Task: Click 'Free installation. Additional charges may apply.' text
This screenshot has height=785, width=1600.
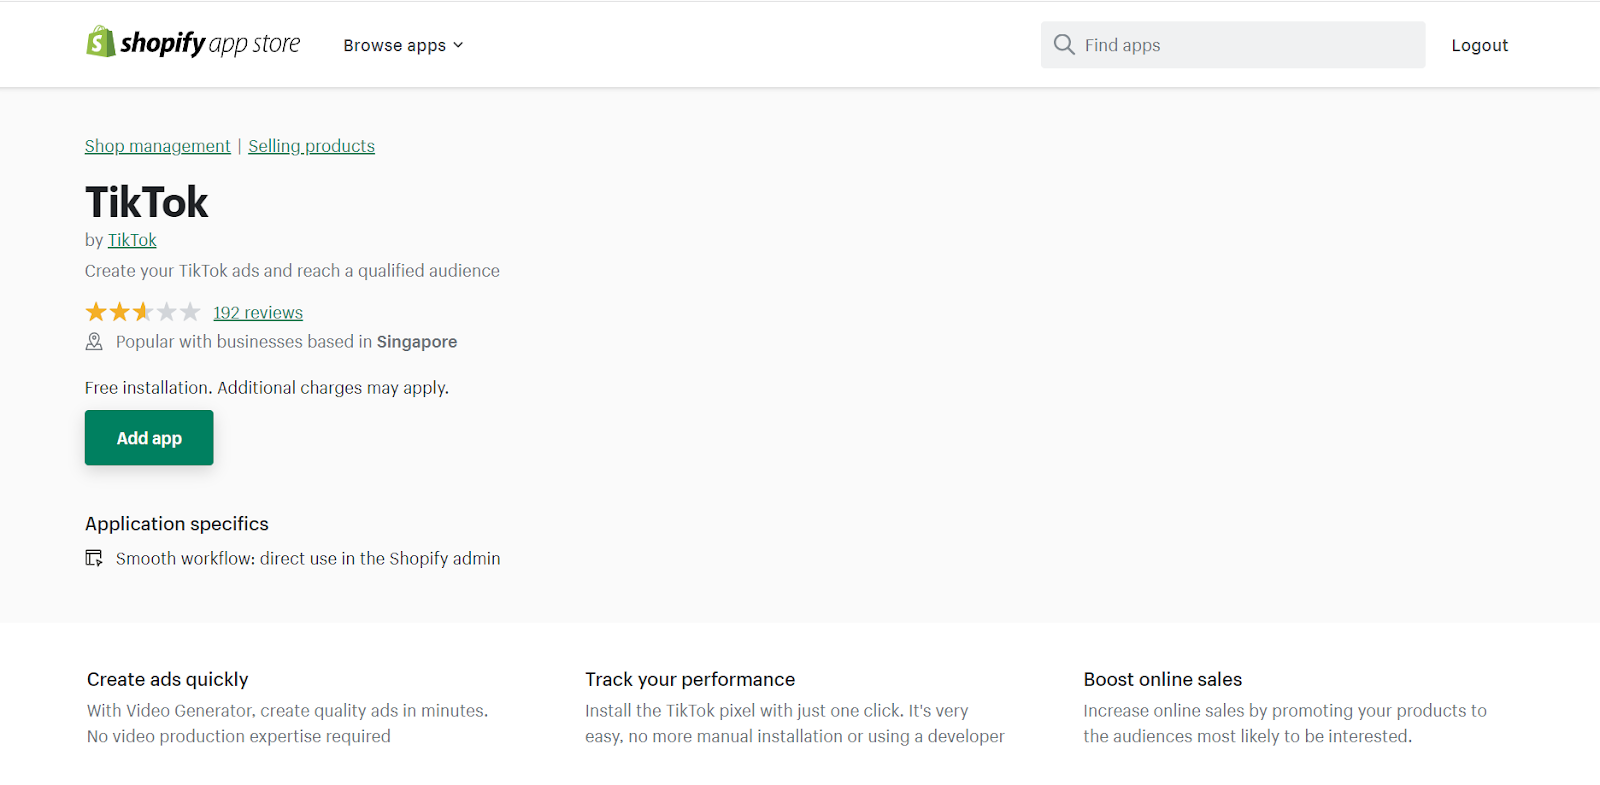Action: [x=267, y=388]
